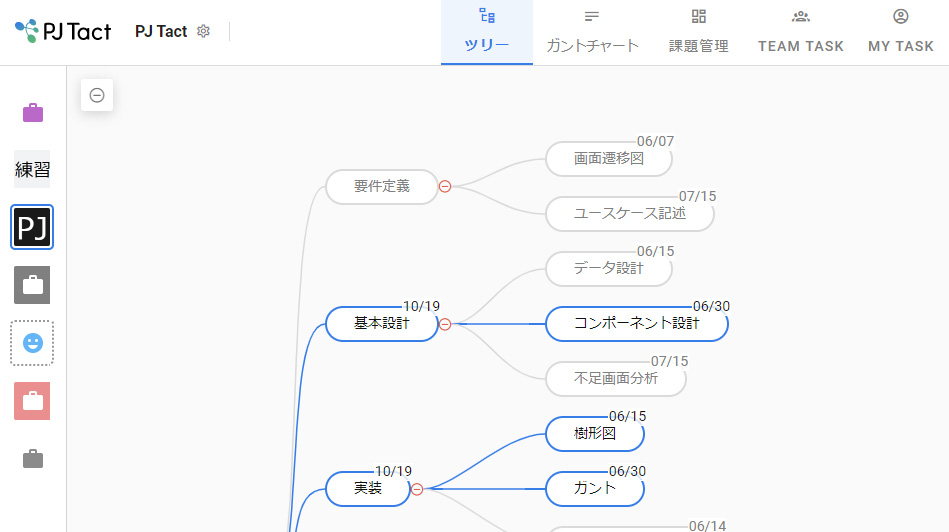The height and width of the screenshot is (532, 949).
Task: Click the 06/07 date on 画面遷移図
Action: [655, 141]
